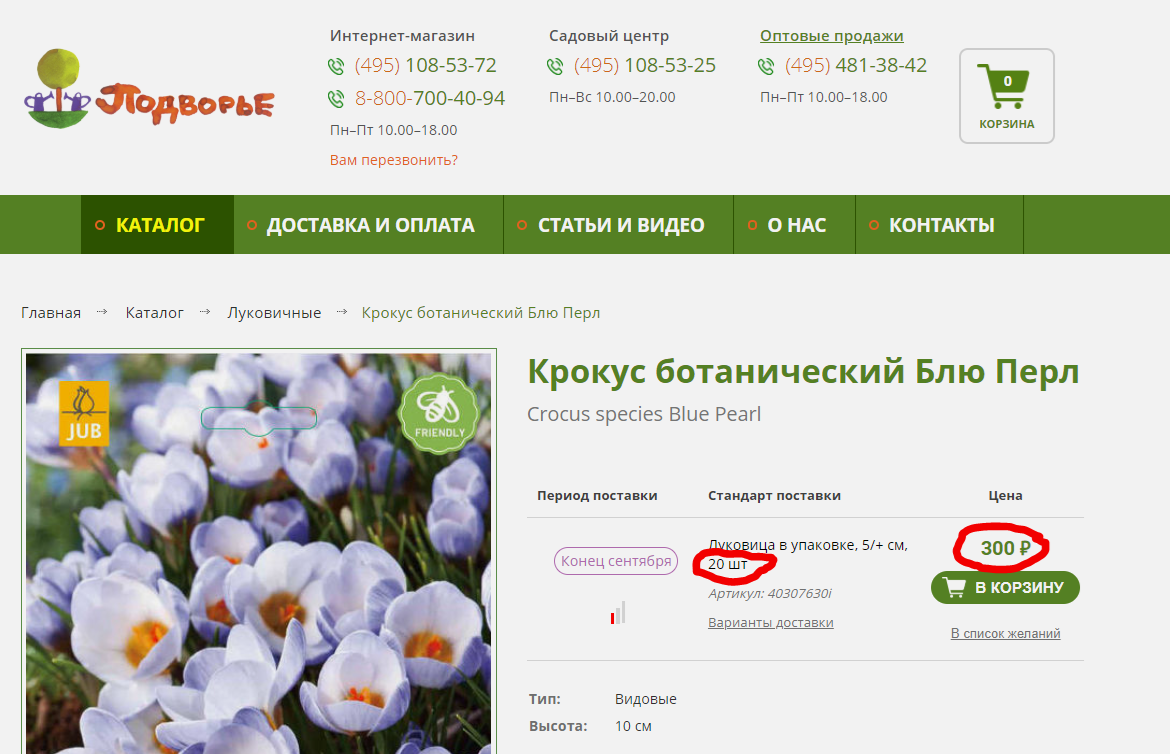Click the В КОРЗИНУ button
The image size is (1170, 754).
click(x=1004, y=587)
